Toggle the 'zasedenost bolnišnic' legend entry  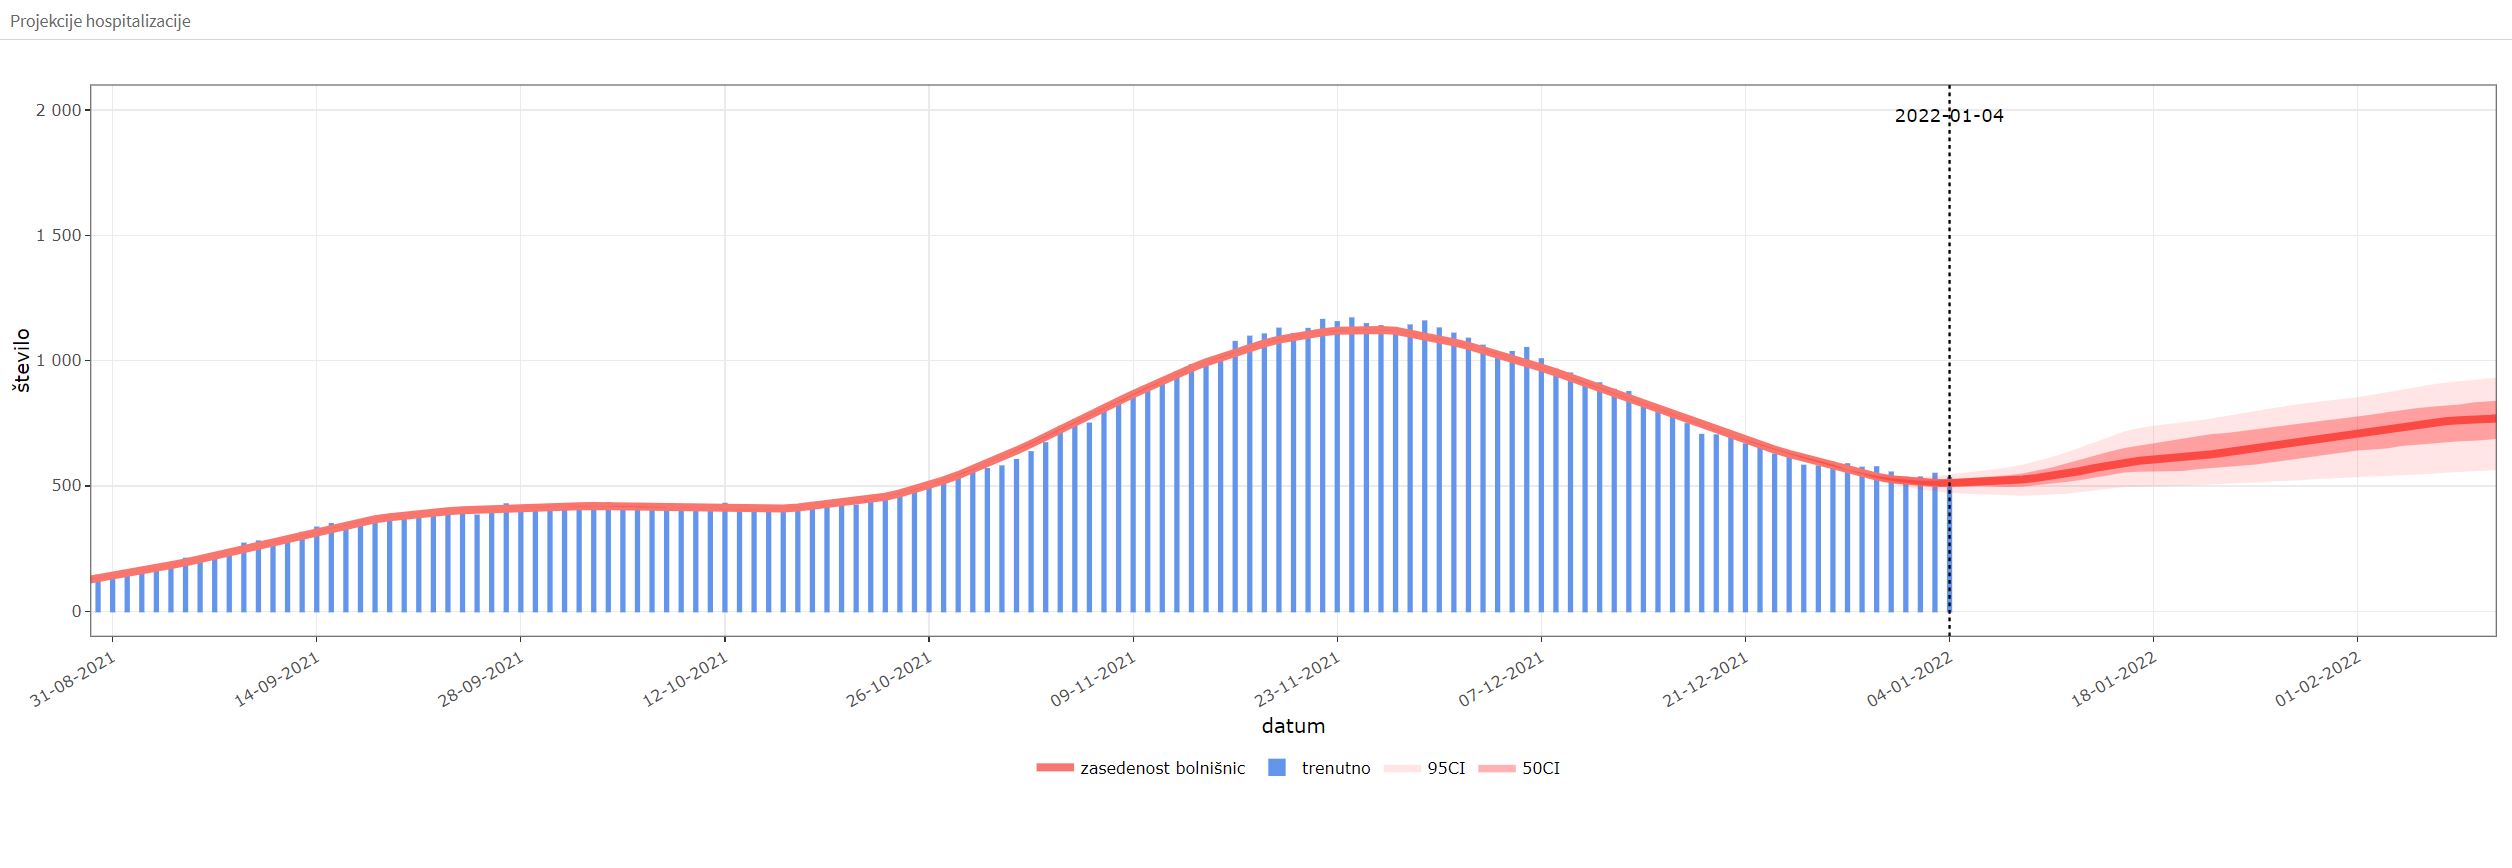[1162, 768]
